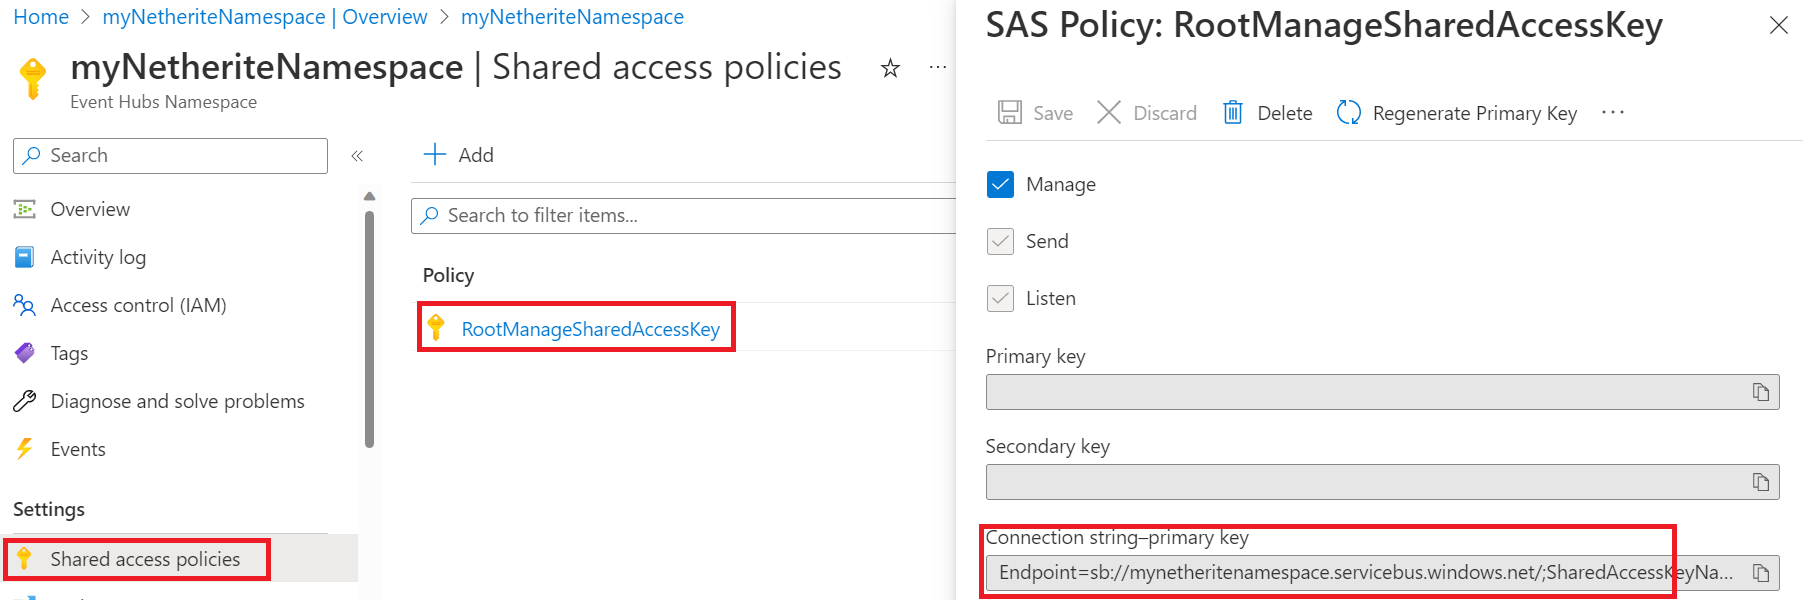Navigate to Home breadcrumb link
The height and width of the screenshot is (600, 1803).
[x=41, y=17]
